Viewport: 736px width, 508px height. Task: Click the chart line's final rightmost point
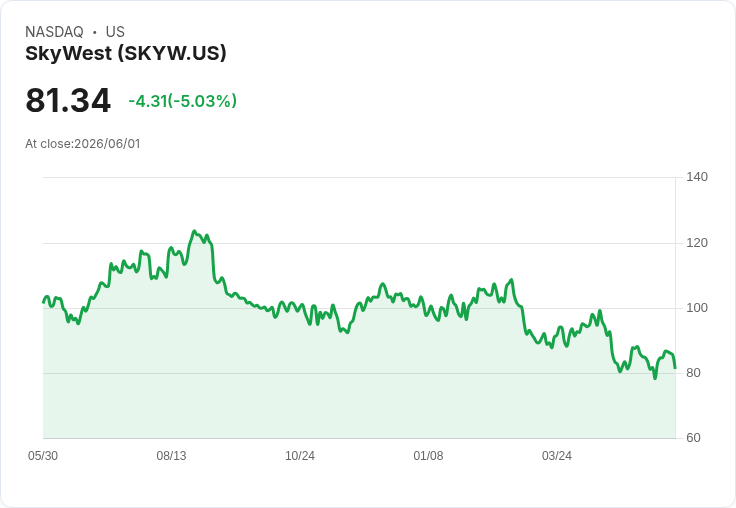click(x=675, y=368)
